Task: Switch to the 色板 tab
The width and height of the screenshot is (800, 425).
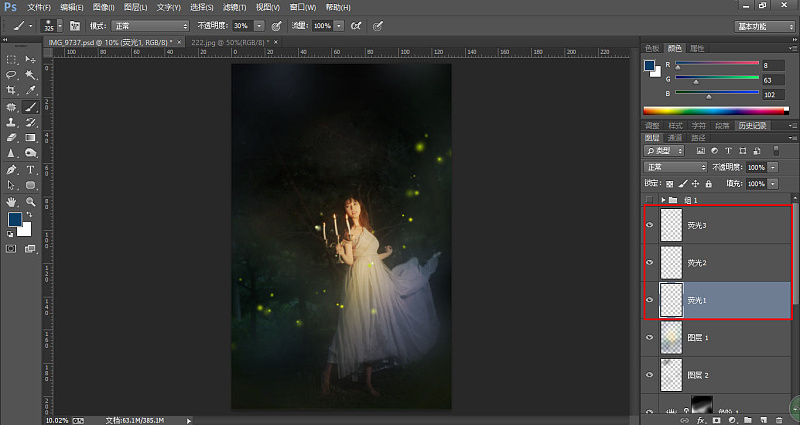Action: (652, 48)
